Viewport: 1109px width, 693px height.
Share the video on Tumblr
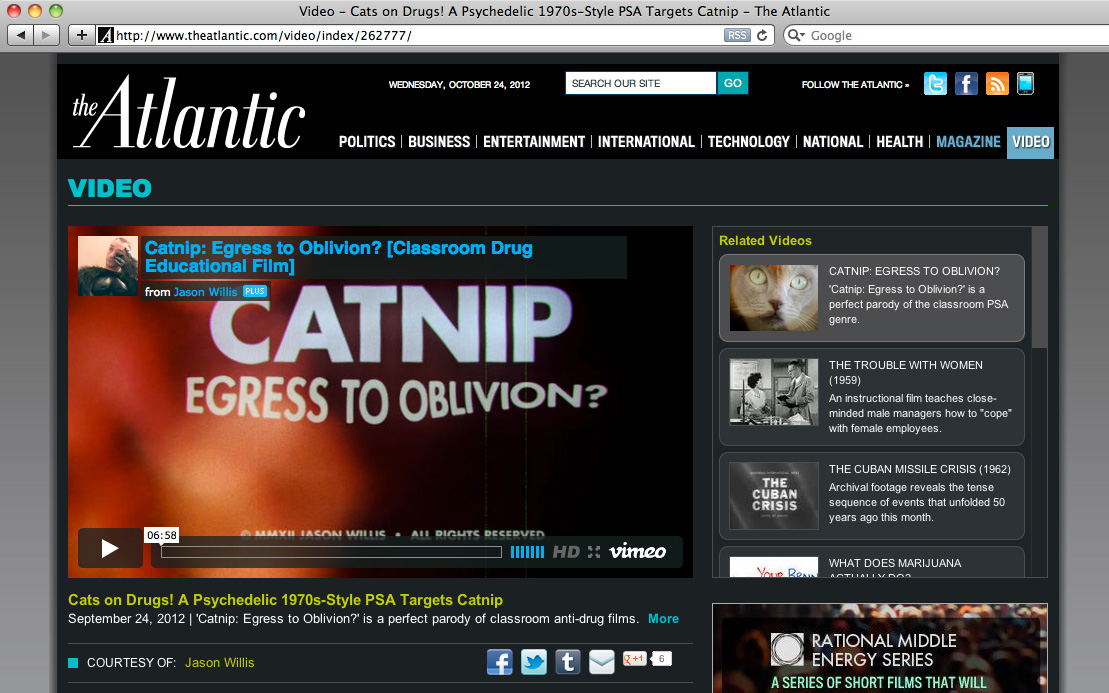click(x=568, y=661)
